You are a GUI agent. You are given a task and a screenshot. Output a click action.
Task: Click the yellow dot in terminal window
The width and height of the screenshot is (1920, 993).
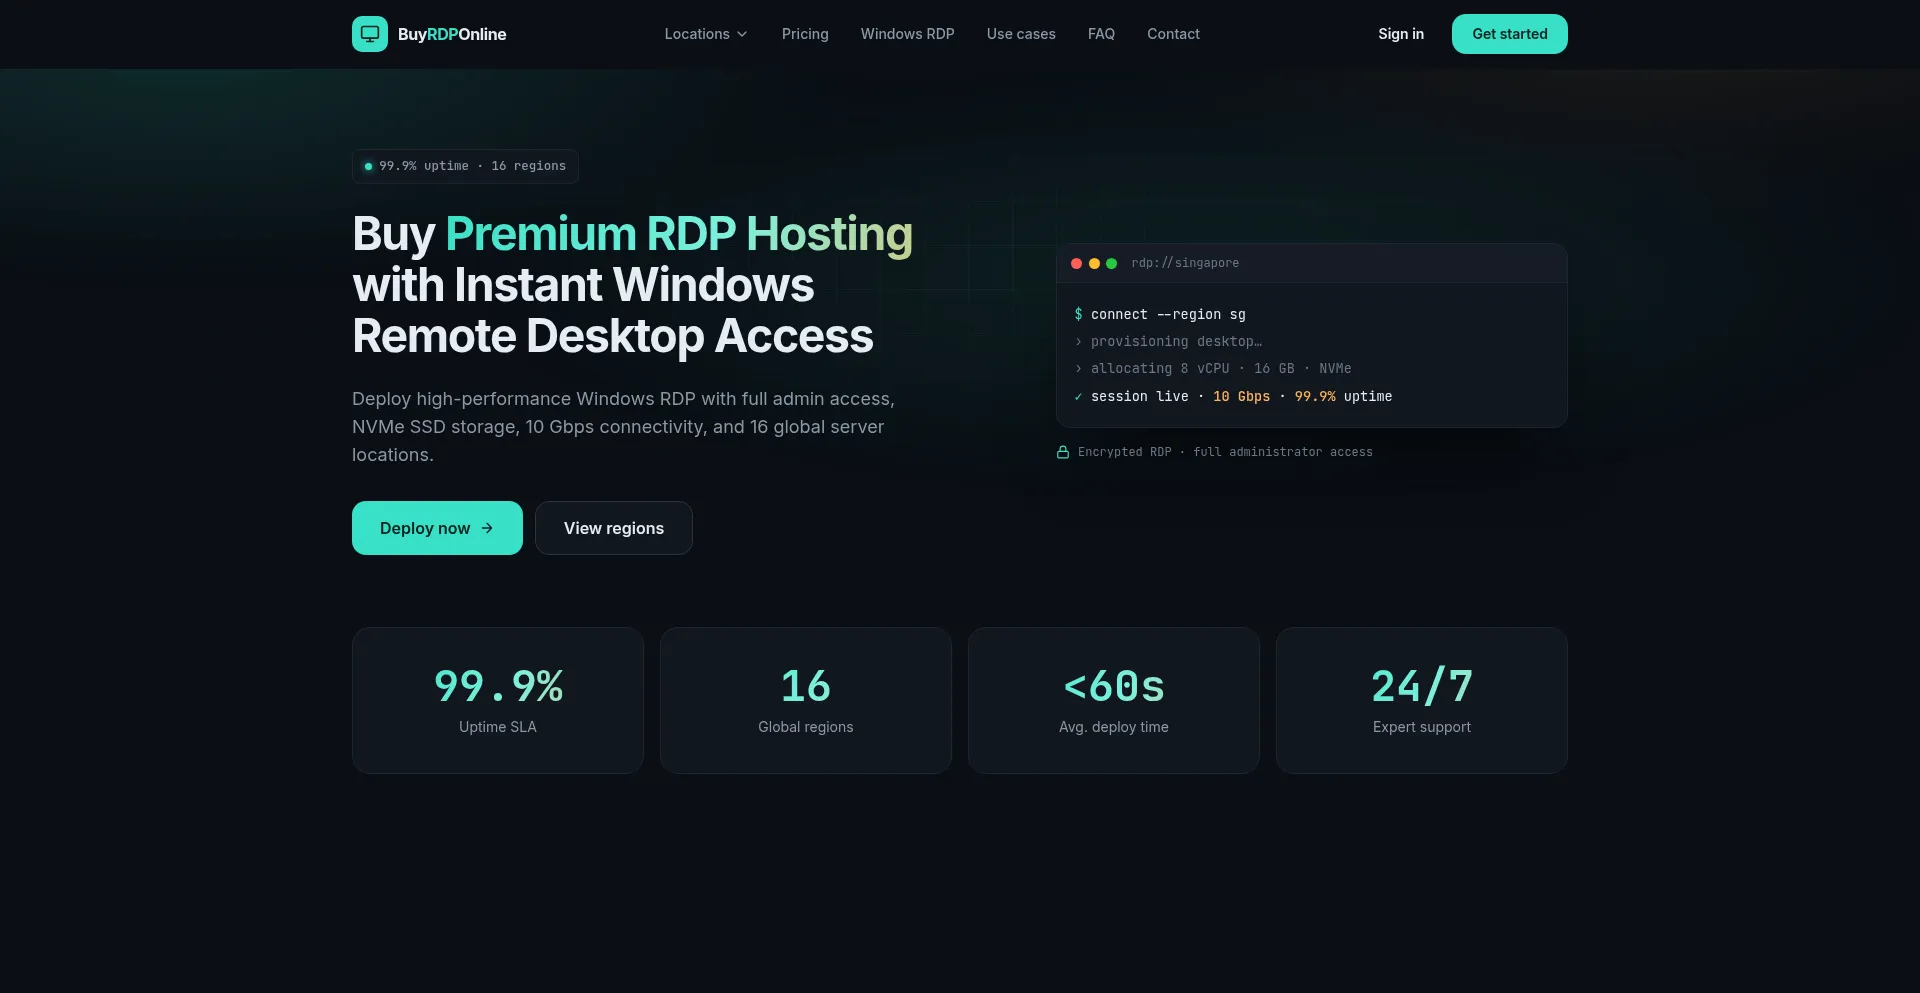(x=1094, y=263)
